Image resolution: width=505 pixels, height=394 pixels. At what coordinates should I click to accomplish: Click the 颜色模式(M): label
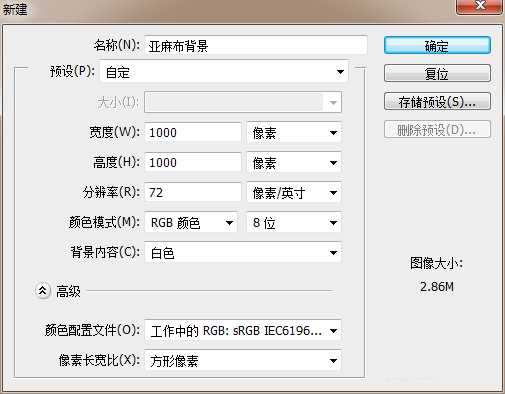coord(104,222)
